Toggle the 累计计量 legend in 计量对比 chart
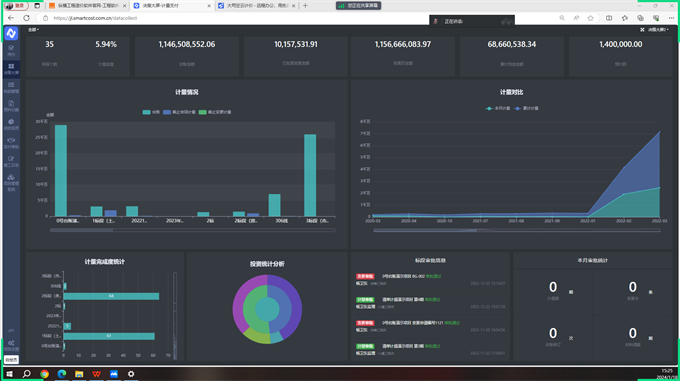This screenshot has width=680, height=381. [x=526, y=108]
